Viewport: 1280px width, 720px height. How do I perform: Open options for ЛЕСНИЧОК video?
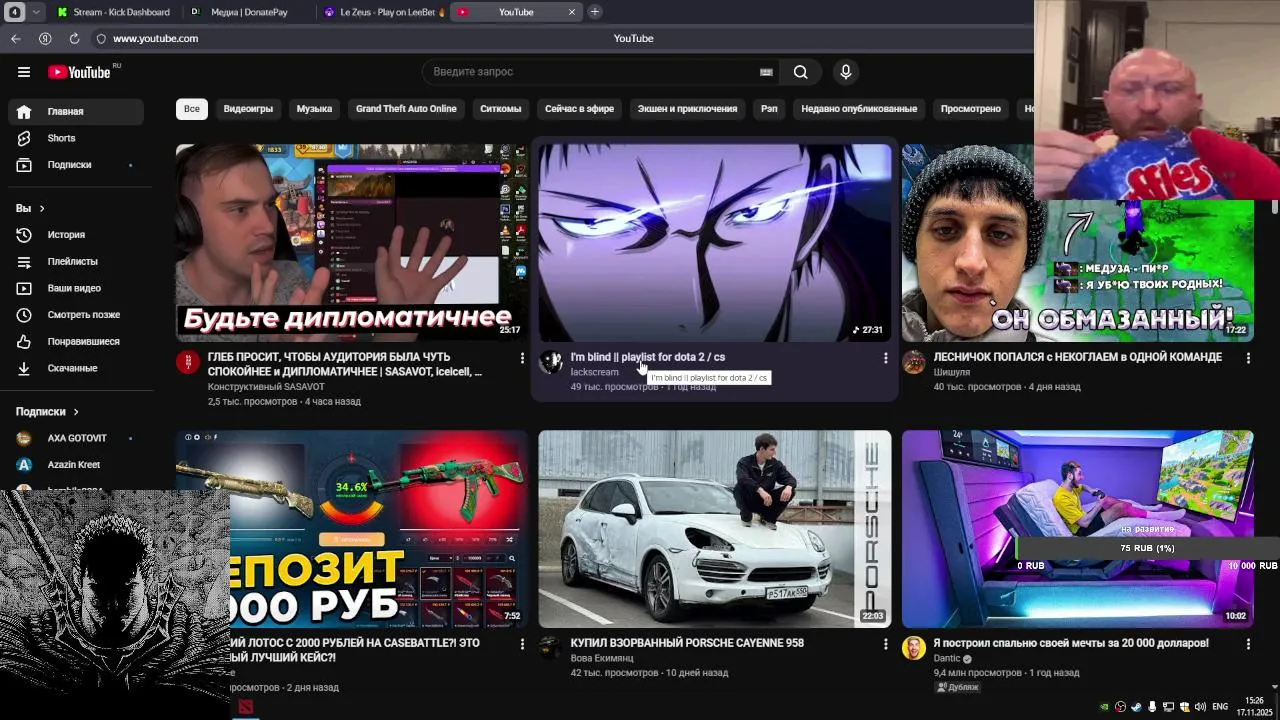1248,358
